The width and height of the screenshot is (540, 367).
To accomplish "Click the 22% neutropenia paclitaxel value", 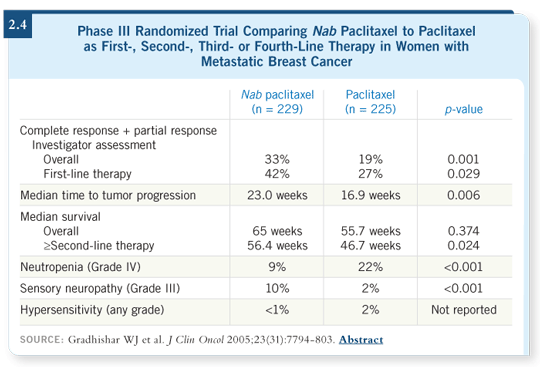I will (x=371, y=267).
